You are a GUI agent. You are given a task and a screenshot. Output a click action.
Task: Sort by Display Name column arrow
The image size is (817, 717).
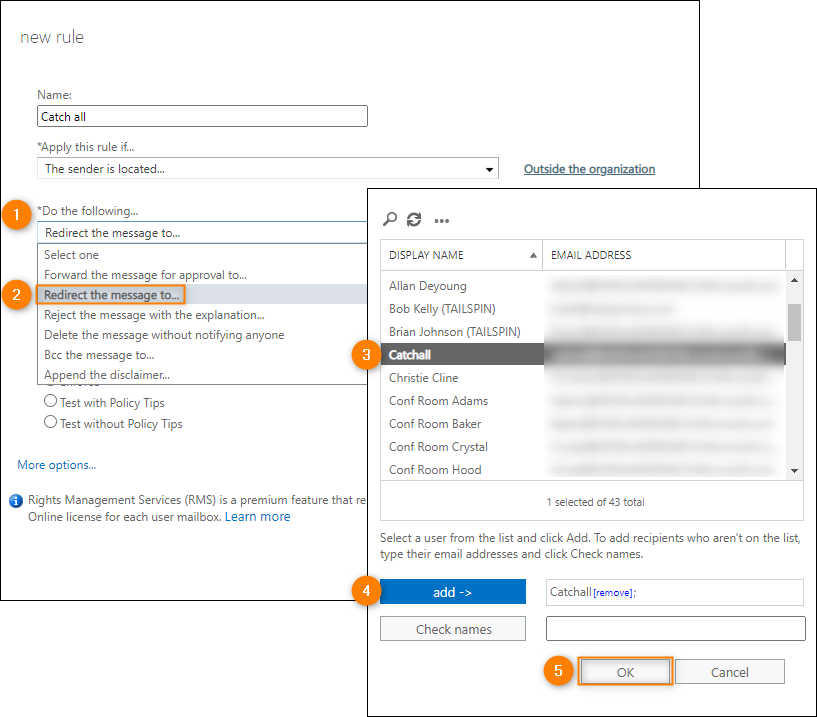tap(532, 255)
